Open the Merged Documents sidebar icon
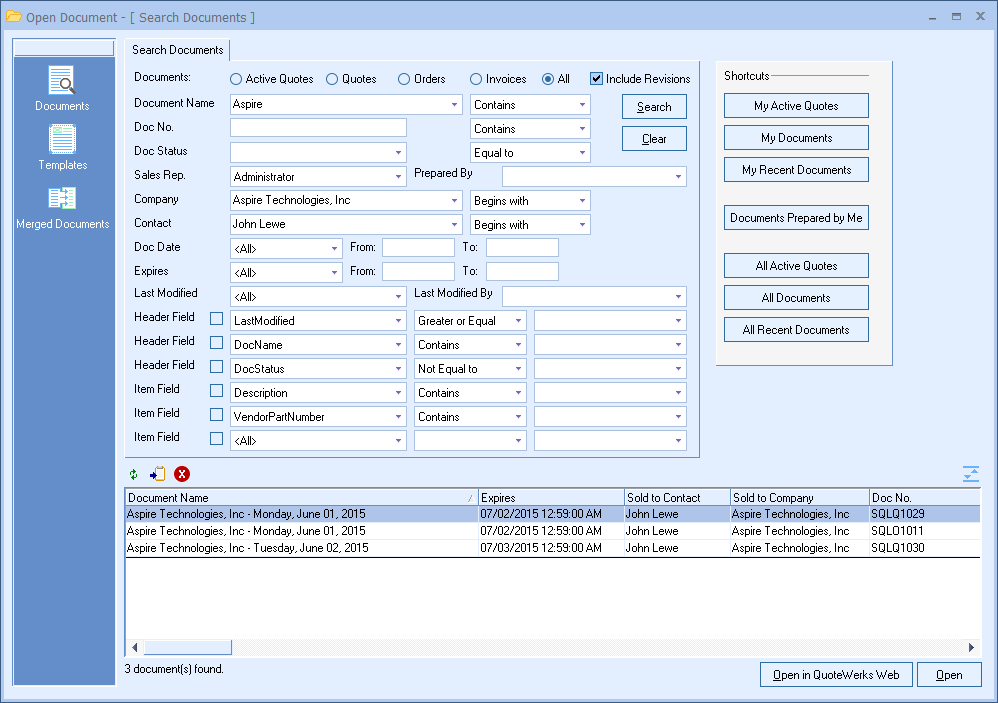 click(x=62, y=200)
